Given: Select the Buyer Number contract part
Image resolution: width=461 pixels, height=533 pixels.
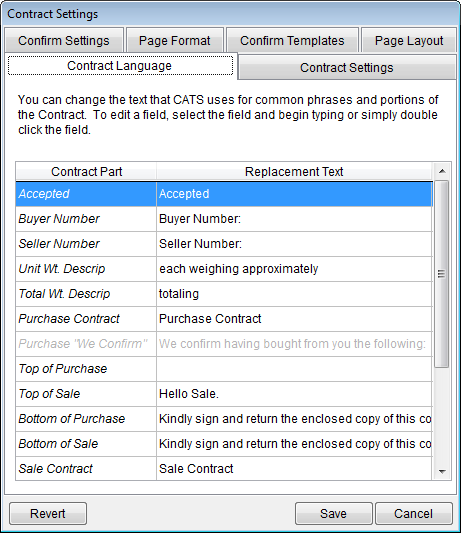Looking at the screenshot, I should (86, 219).
